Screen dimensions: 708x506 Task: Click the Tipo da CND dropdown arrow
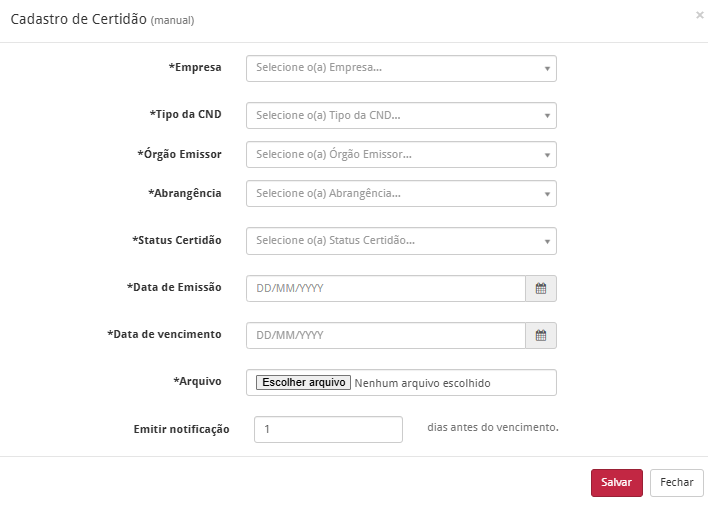(x=547, y=117)
